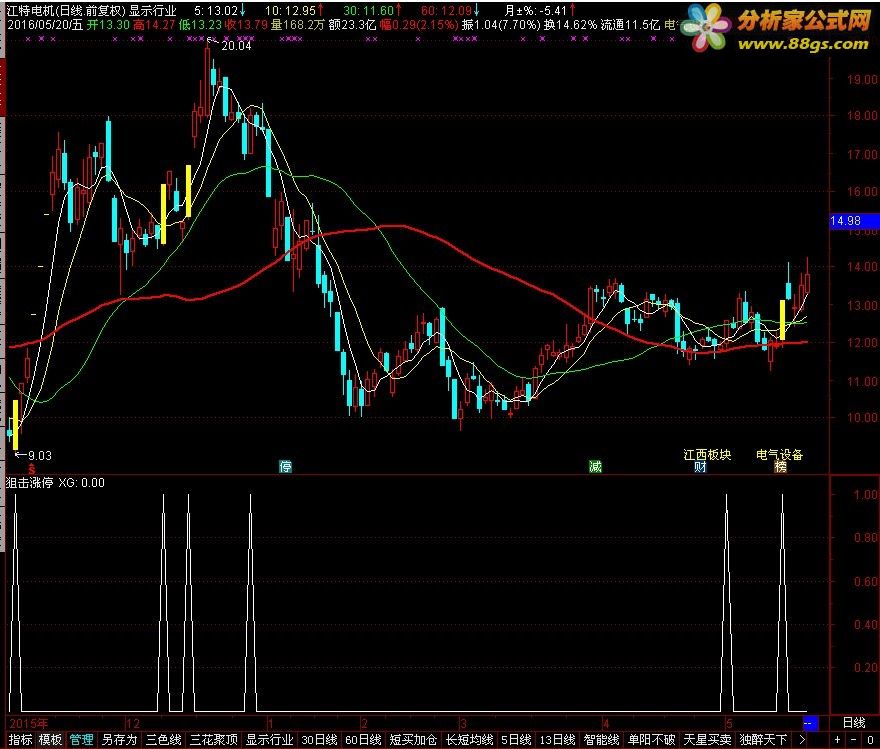
Task: Switch to the 三花聚顶 template
Action: click(x=214, y=739)
